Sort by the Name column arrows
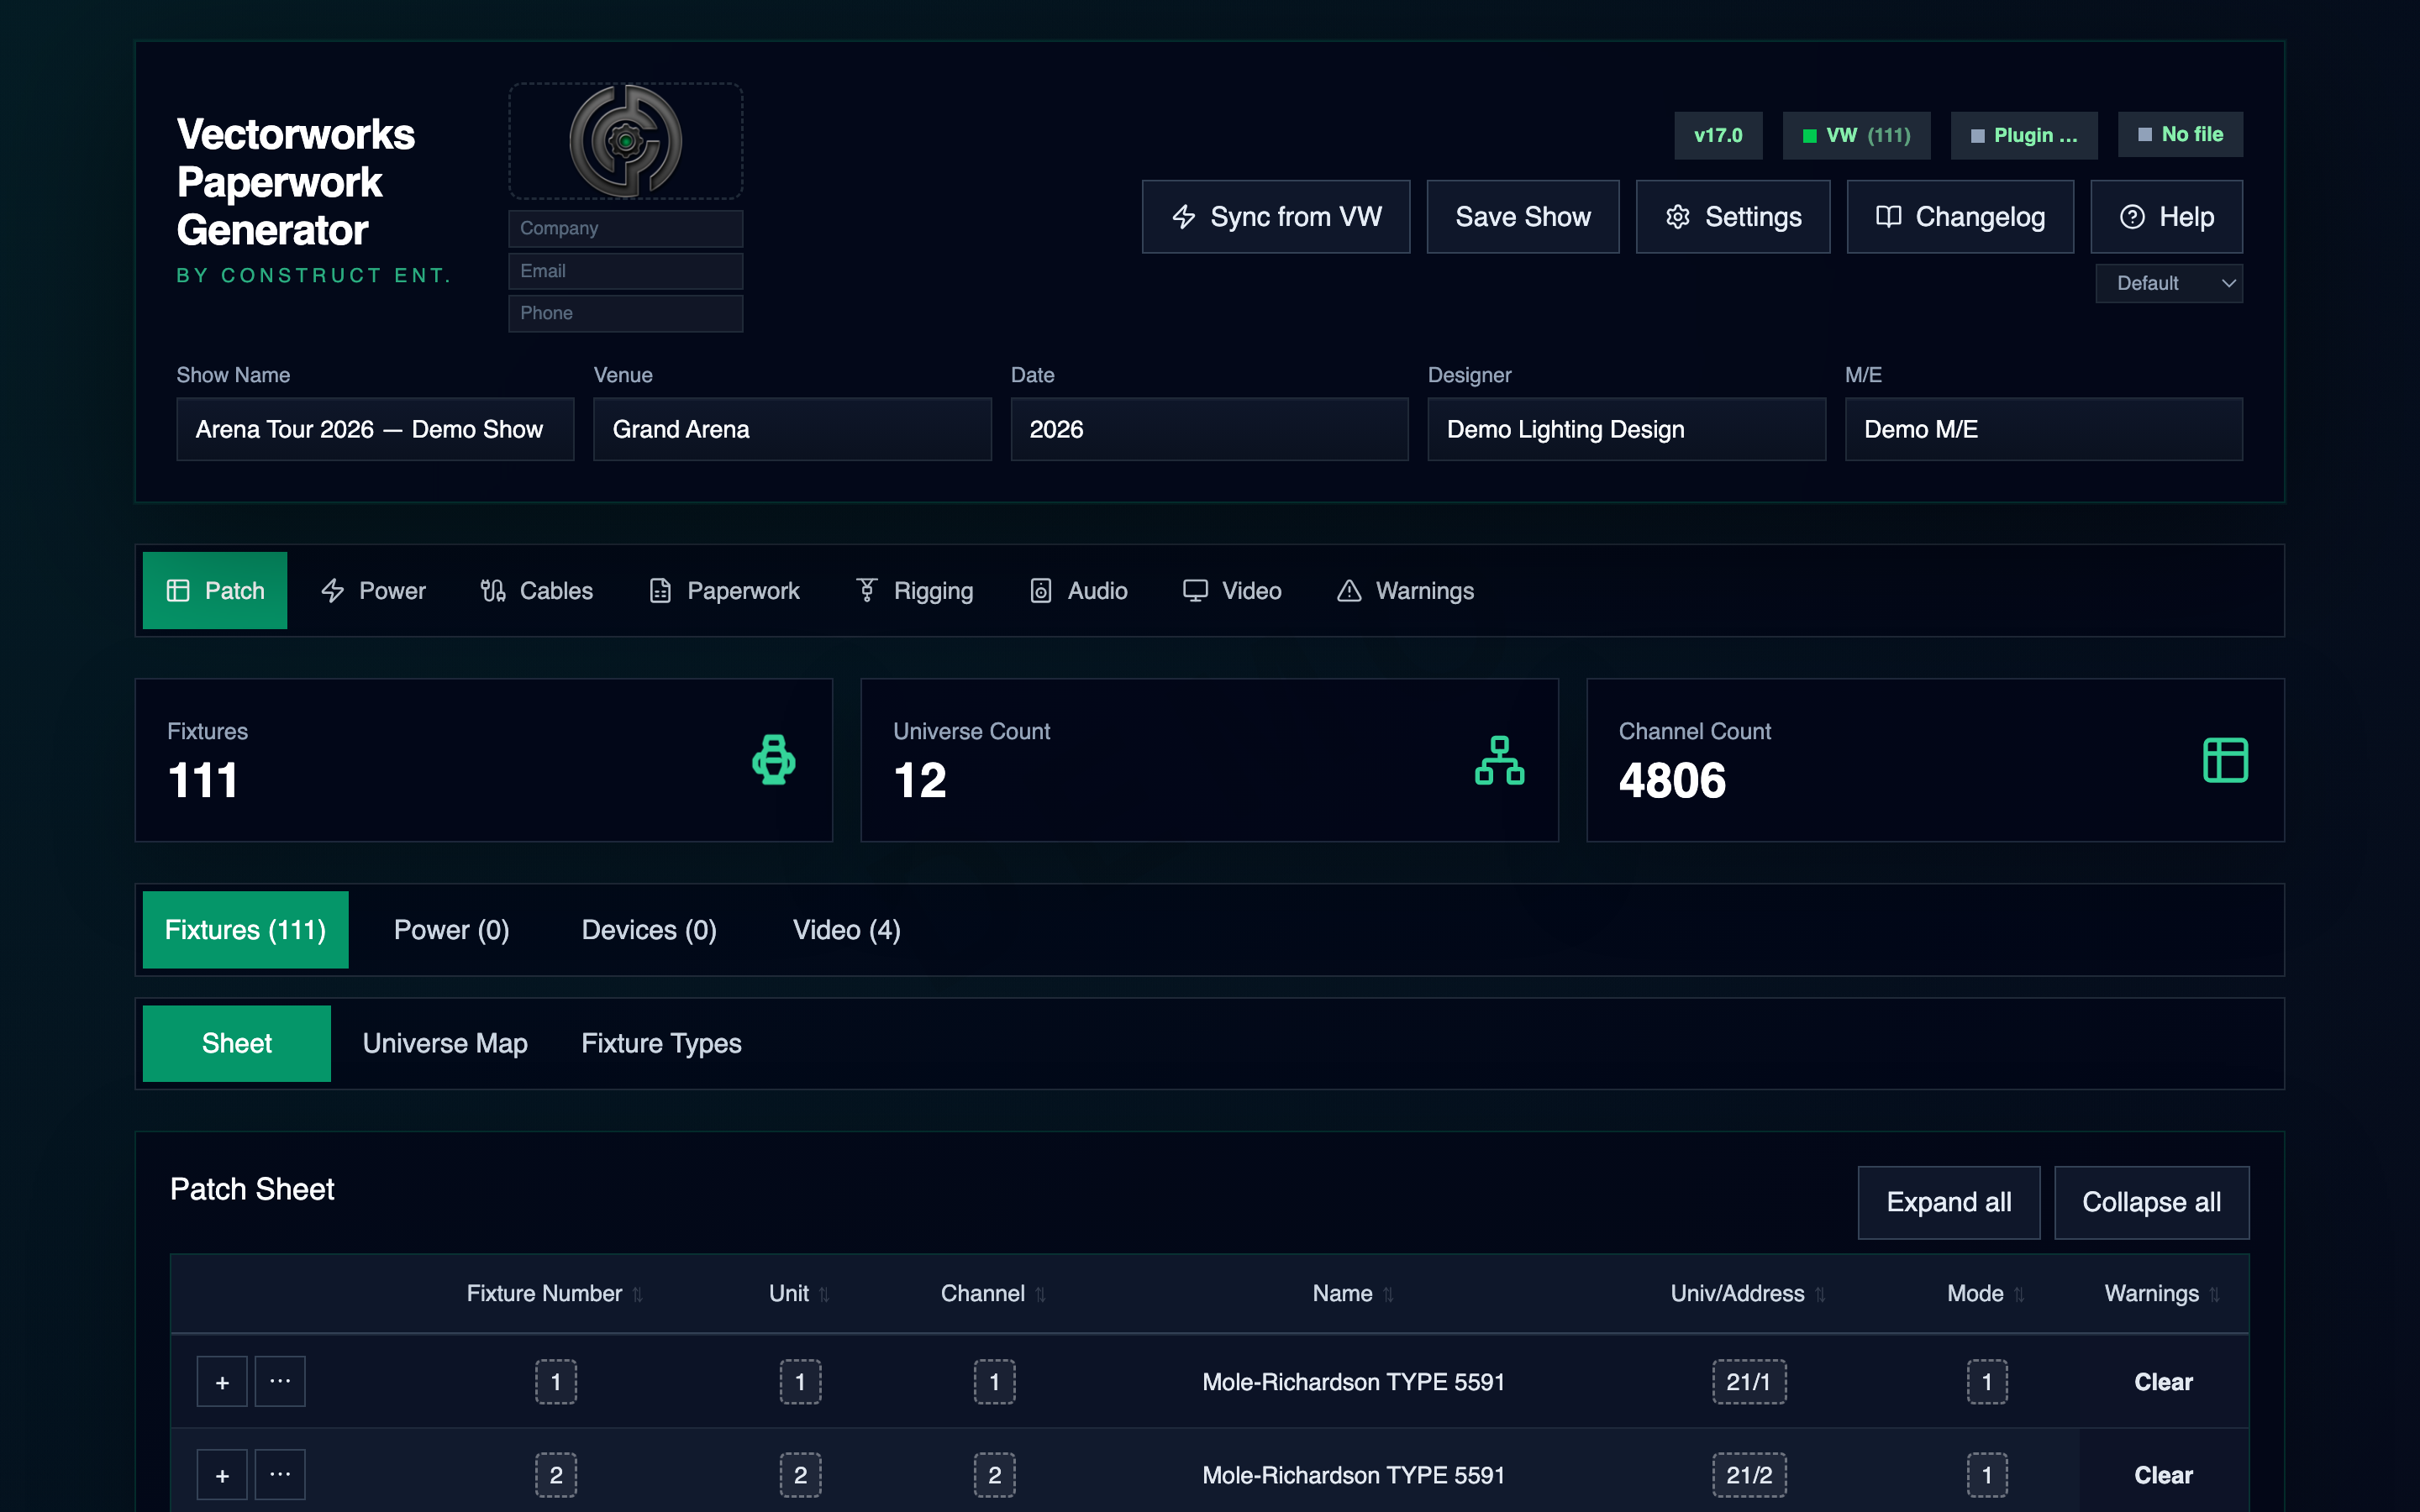The image size is (2420, 1512). tap(1388, 1294)
